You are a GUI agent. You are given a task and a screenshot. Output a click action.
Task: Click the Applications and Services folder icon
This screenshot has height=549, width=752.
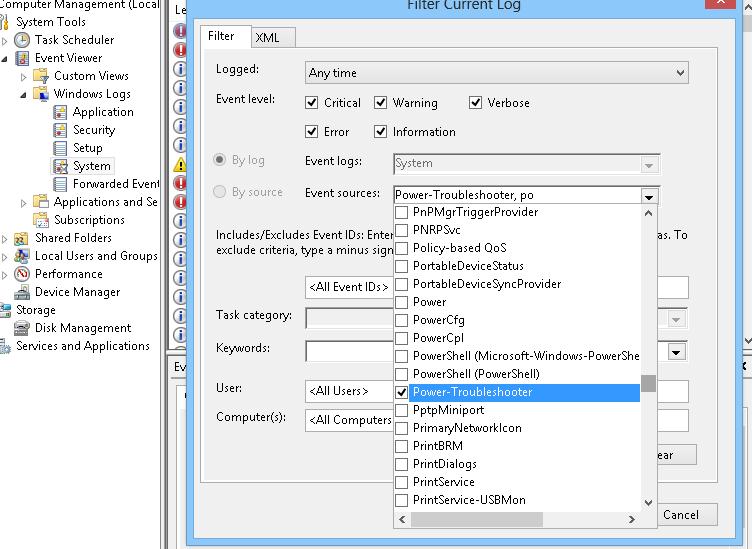pyautogui.click(x=41, y=202)
